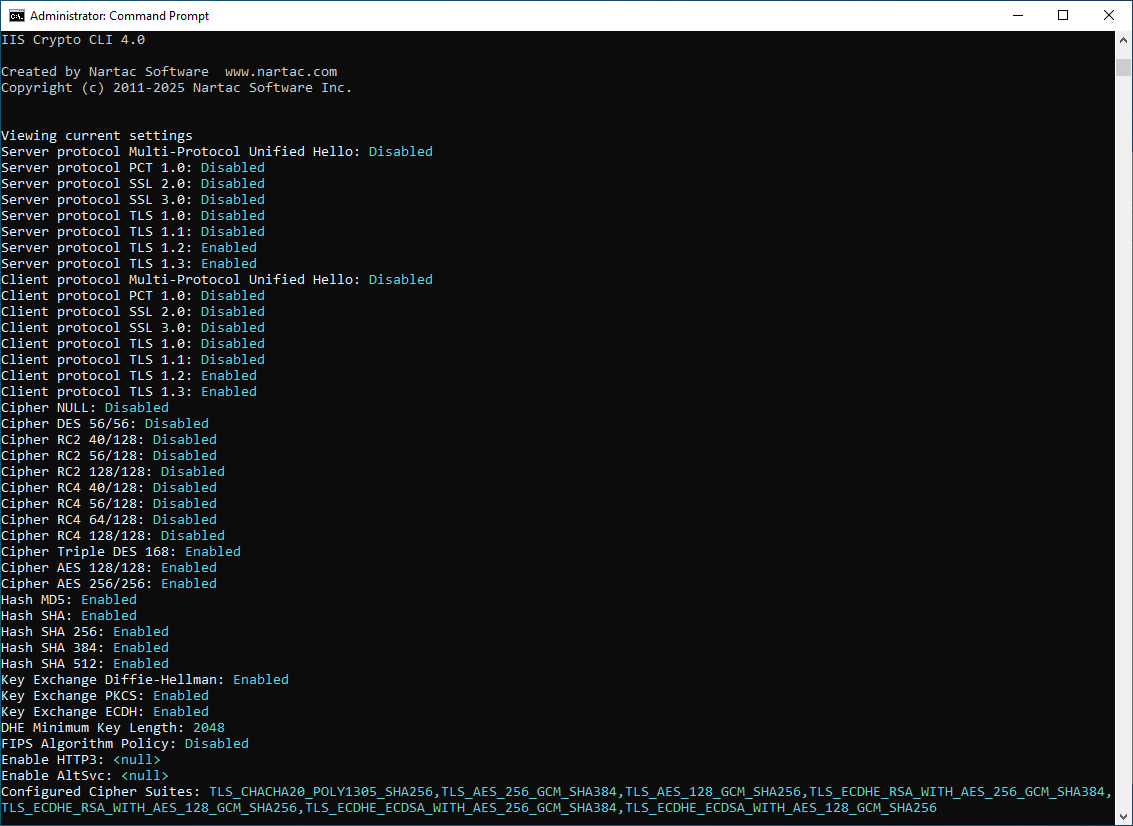Click the 'Key Exchange Diffie-Hellman' line
1133x826 pixels.
[x=145, y=680]
